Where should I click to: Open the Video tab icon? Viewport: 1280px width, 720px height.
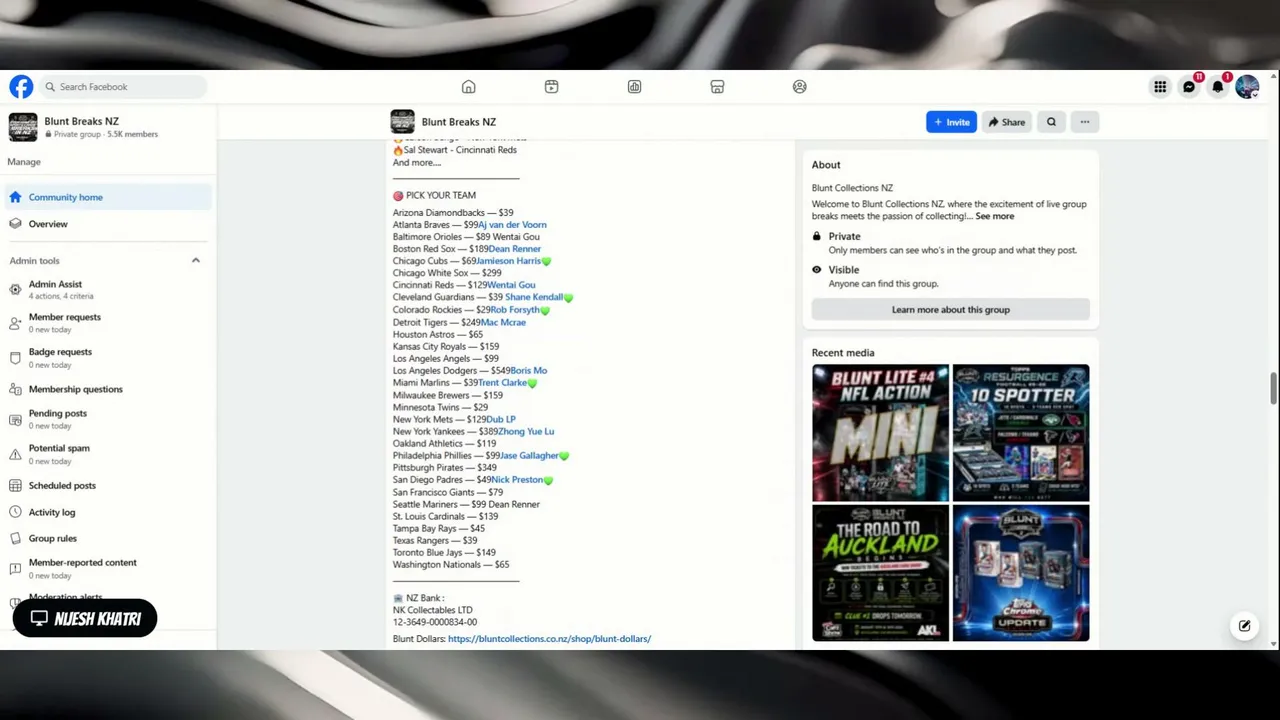pos(551,87)
